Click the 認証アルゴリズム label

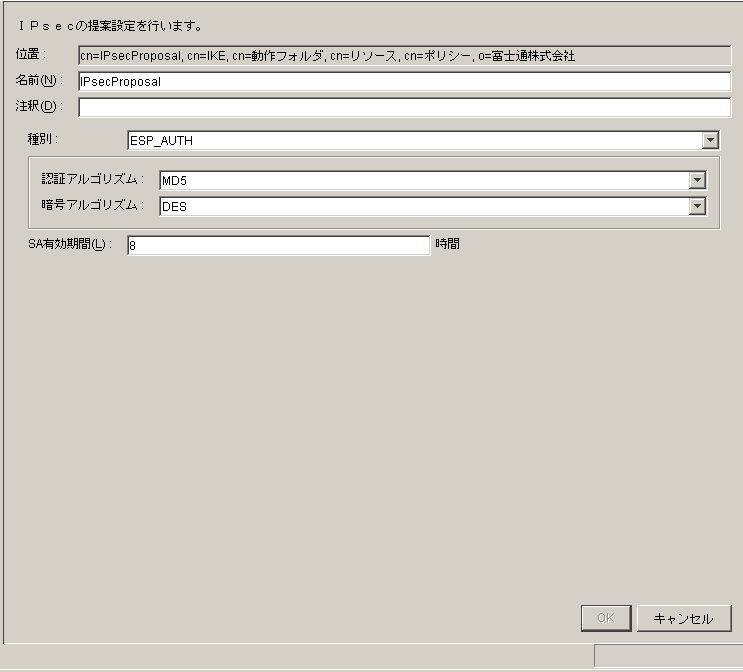coord(92,179)
